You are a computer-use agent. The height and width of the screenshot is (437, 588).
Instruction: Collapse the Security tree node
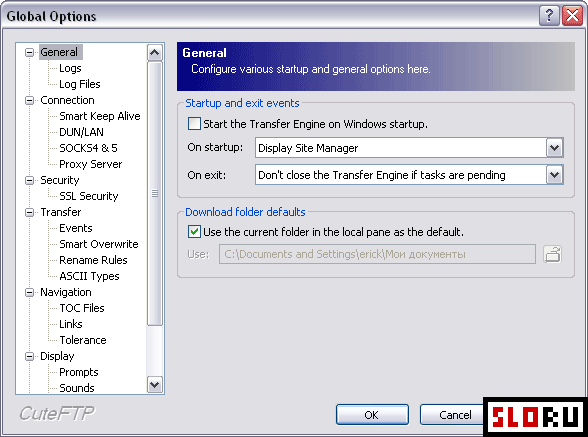29,180
